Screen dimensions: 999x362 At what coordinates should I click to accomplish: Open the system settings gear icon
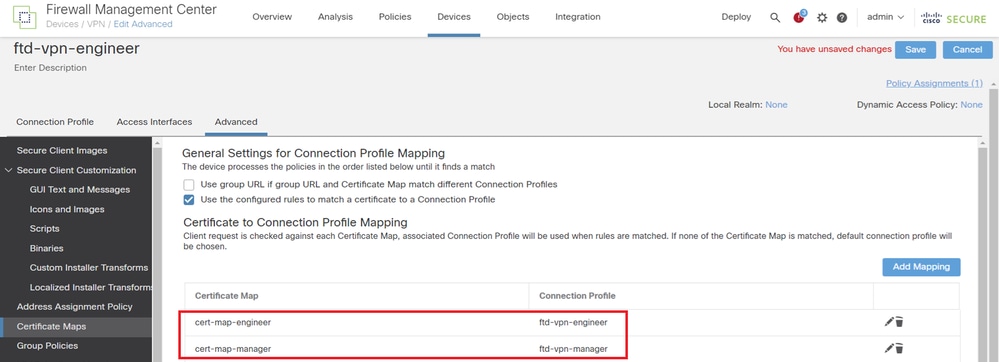(x=822, y=18)
